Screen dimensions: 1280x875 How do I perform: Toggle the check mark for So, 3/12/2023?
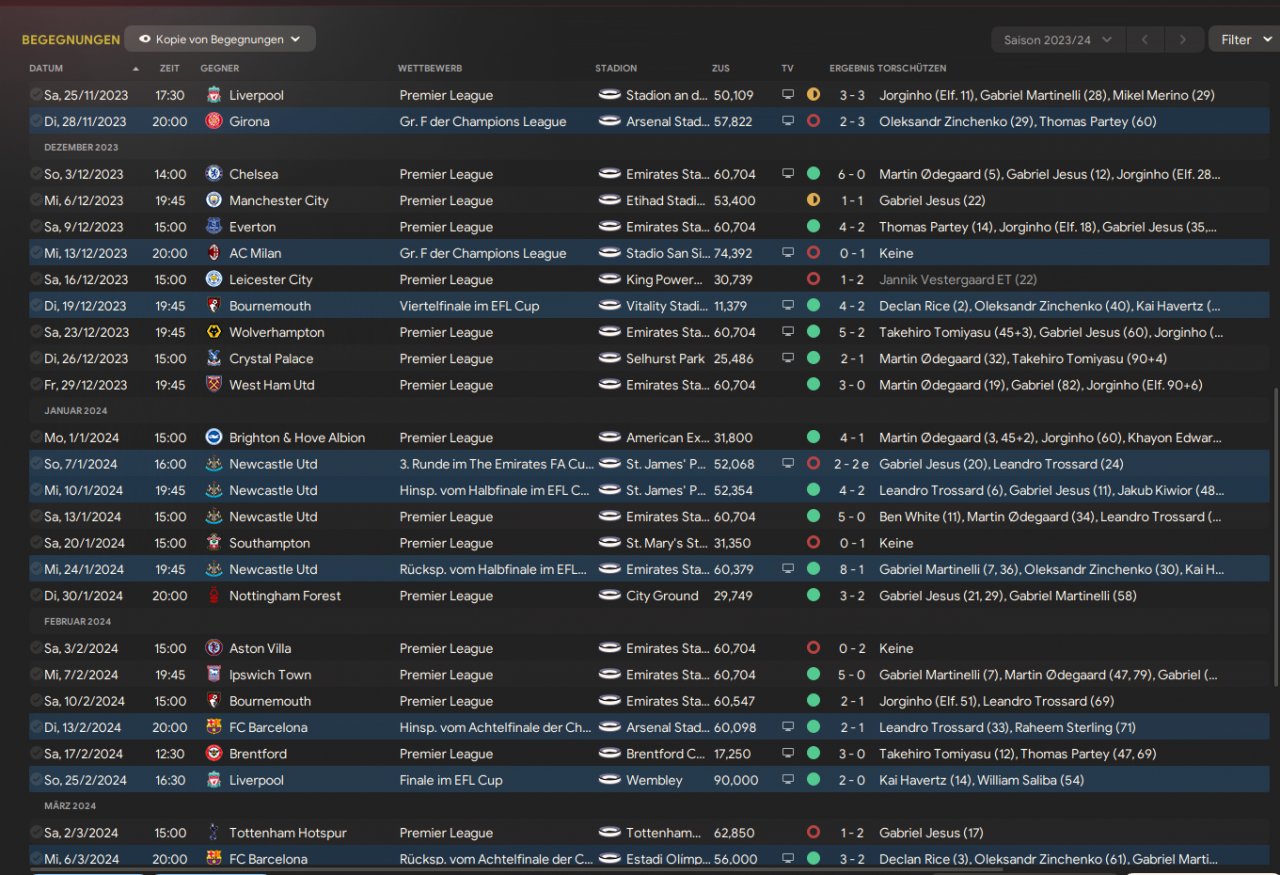tap(36, 174)
